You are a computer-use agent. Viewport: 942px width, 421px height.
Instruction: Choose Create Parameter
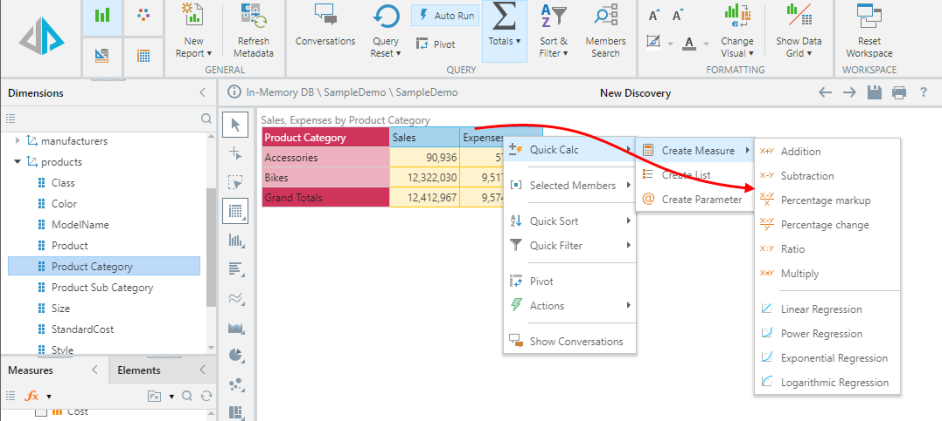pyautogui.click(x=695, y=199)
